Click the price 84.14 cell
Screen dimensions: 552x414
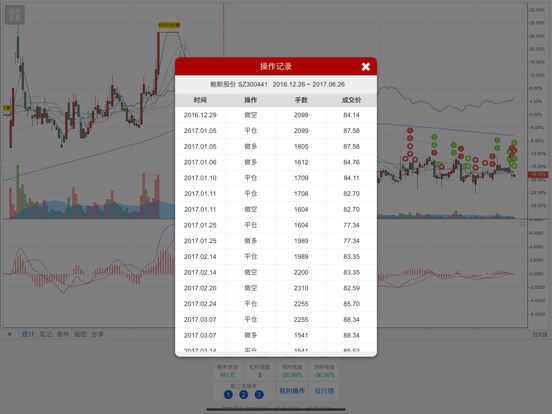point(351,115)
